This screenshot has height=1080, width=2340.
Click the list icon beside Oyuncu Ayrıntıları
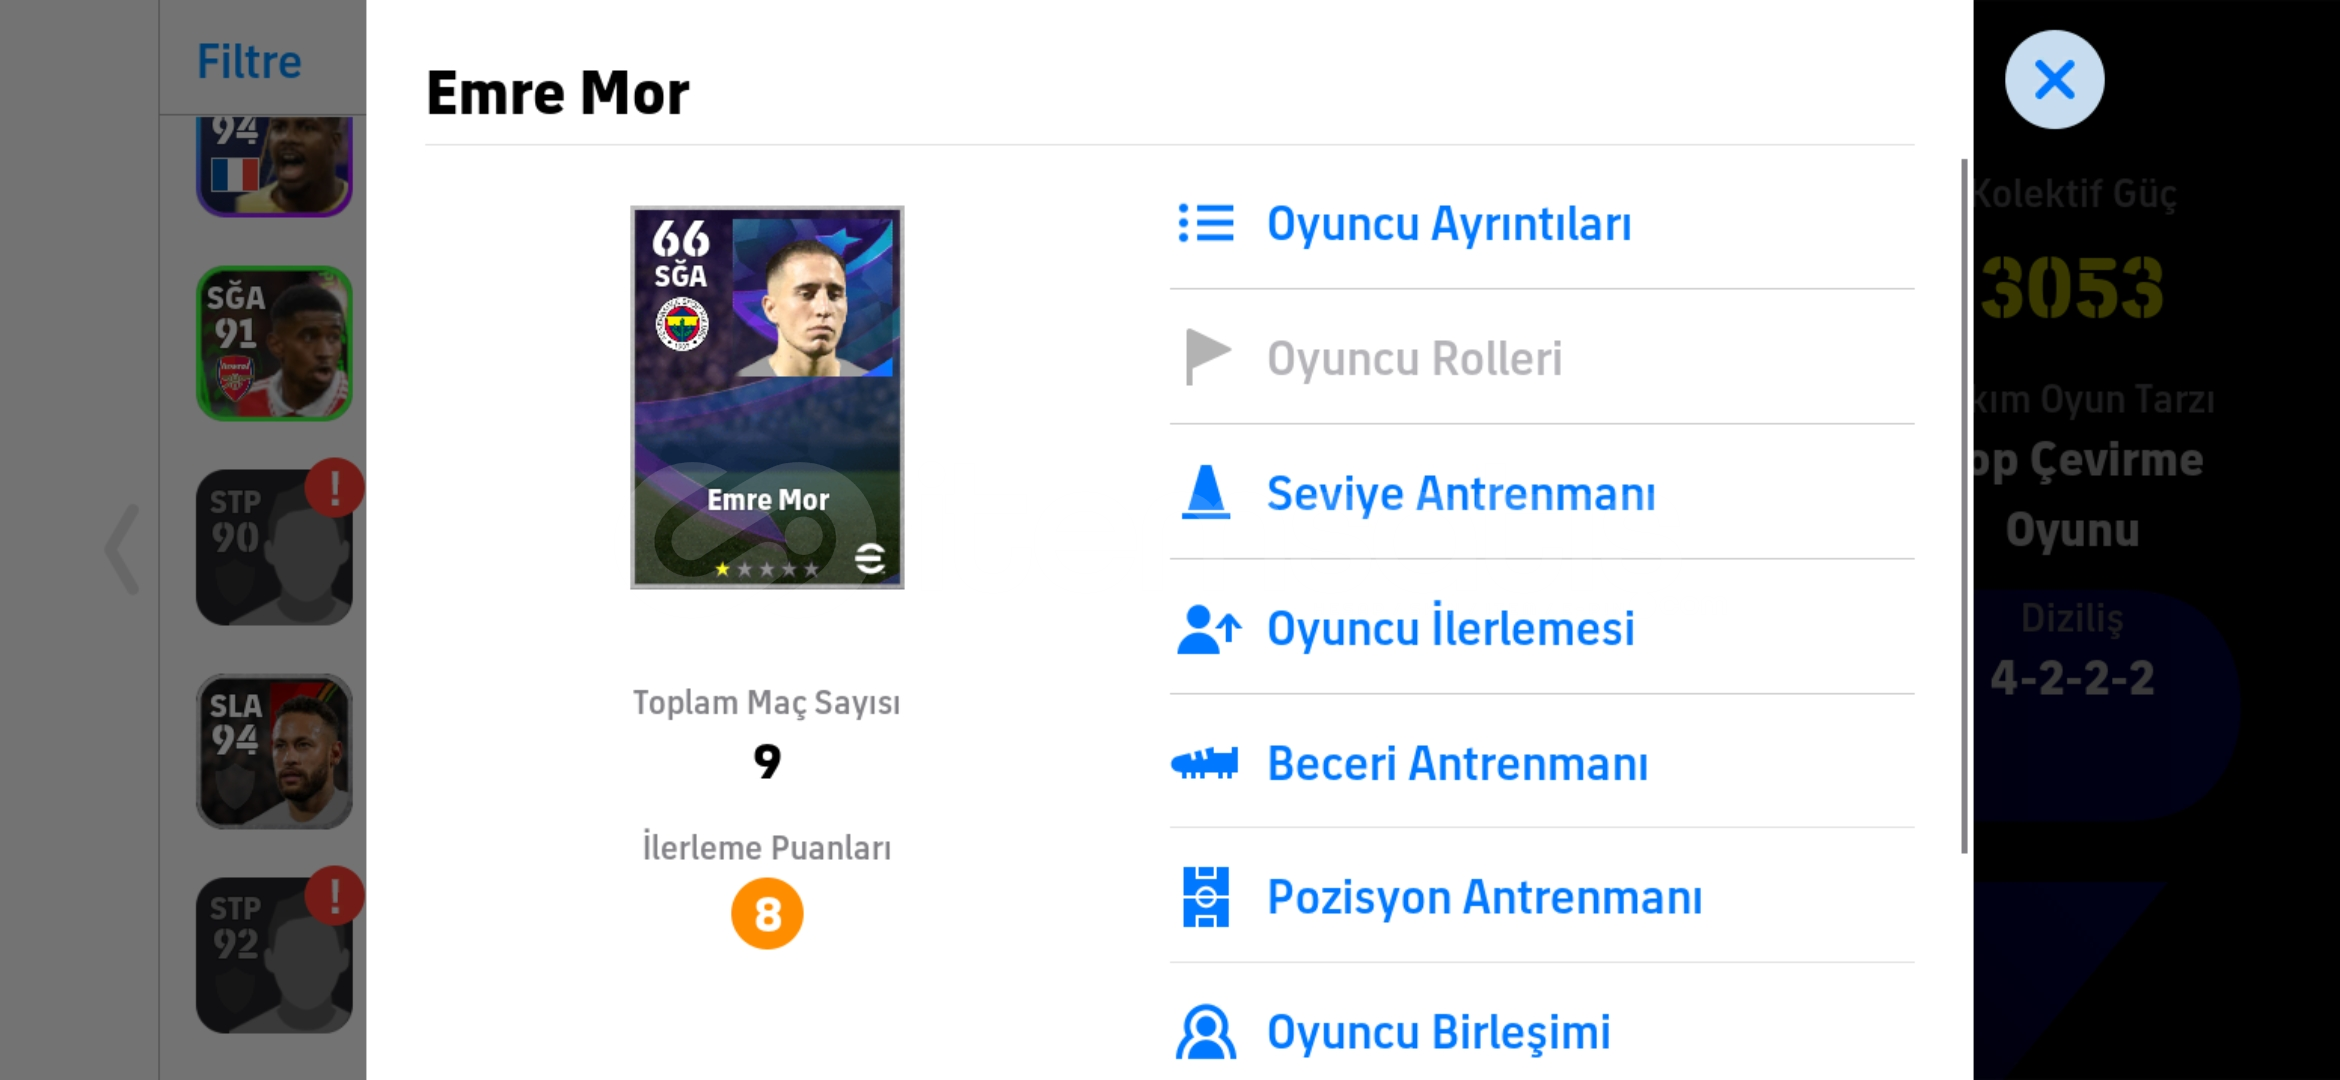1206,223
